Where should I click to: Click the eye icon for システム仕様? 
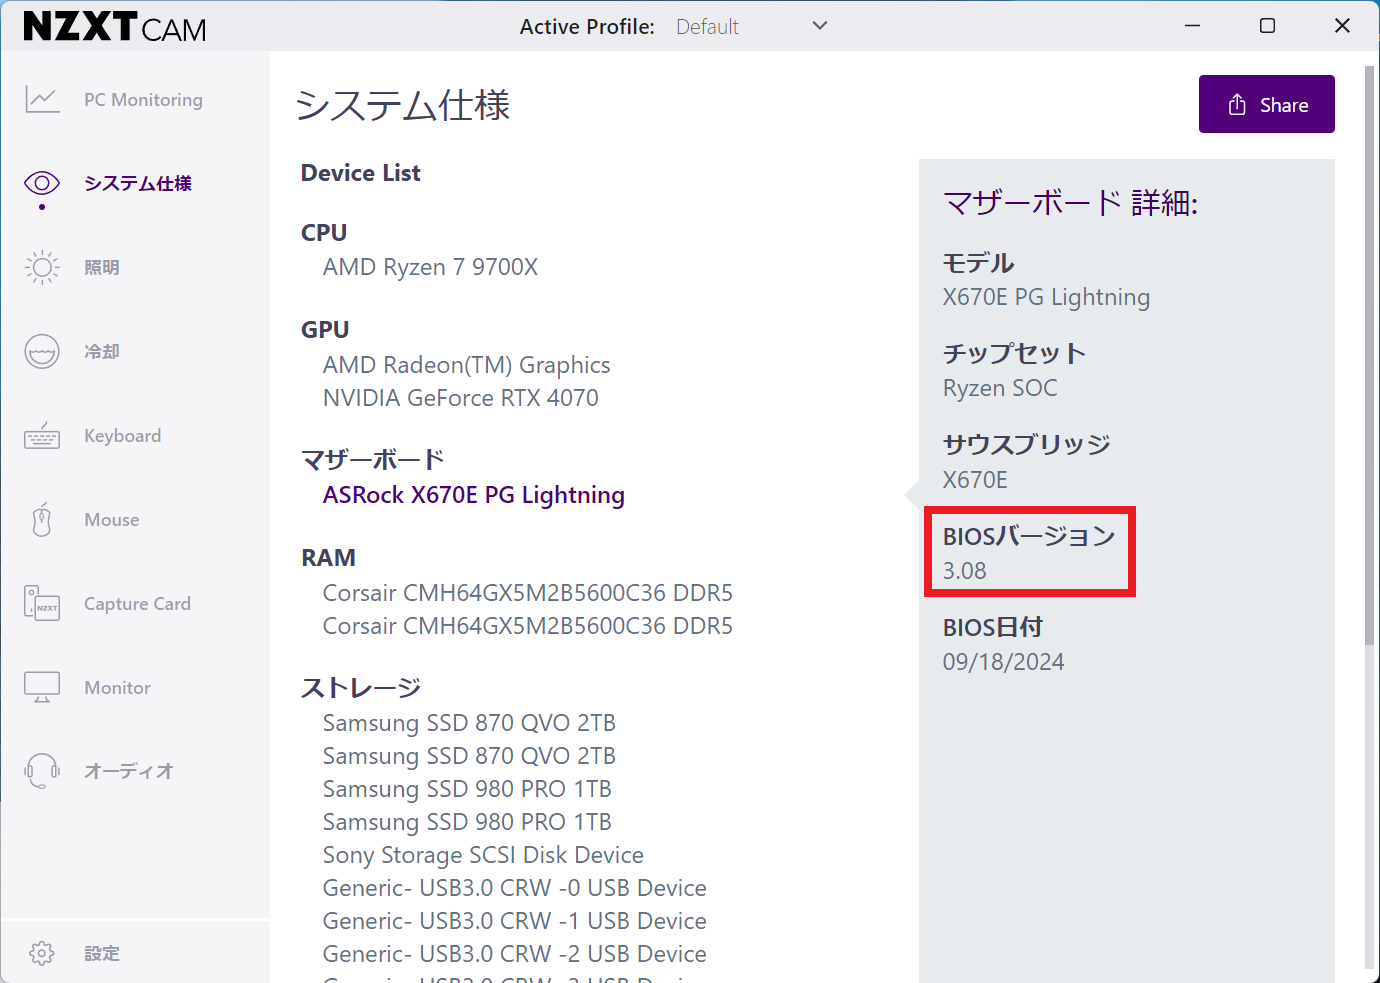pyautogui.click(x=42, y=183)
